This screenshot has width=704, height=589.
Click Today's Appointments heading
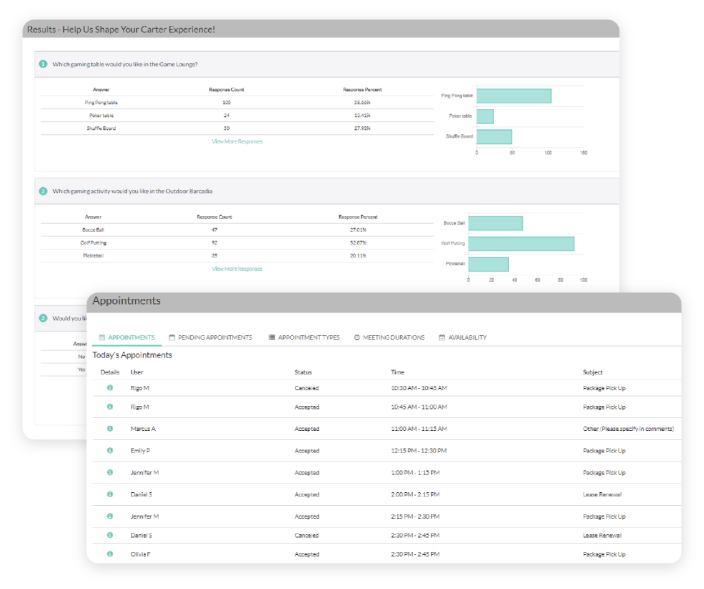click(x=132, y=355)
